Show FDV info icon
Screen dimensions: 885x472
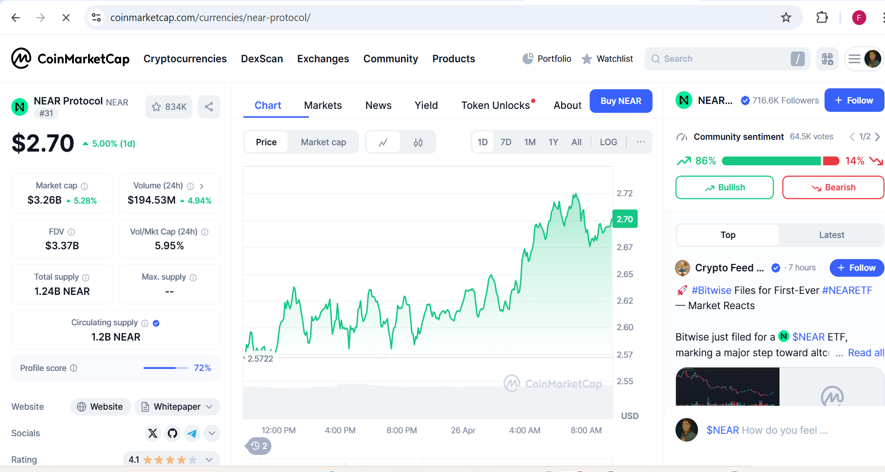[x=71, y=232]
